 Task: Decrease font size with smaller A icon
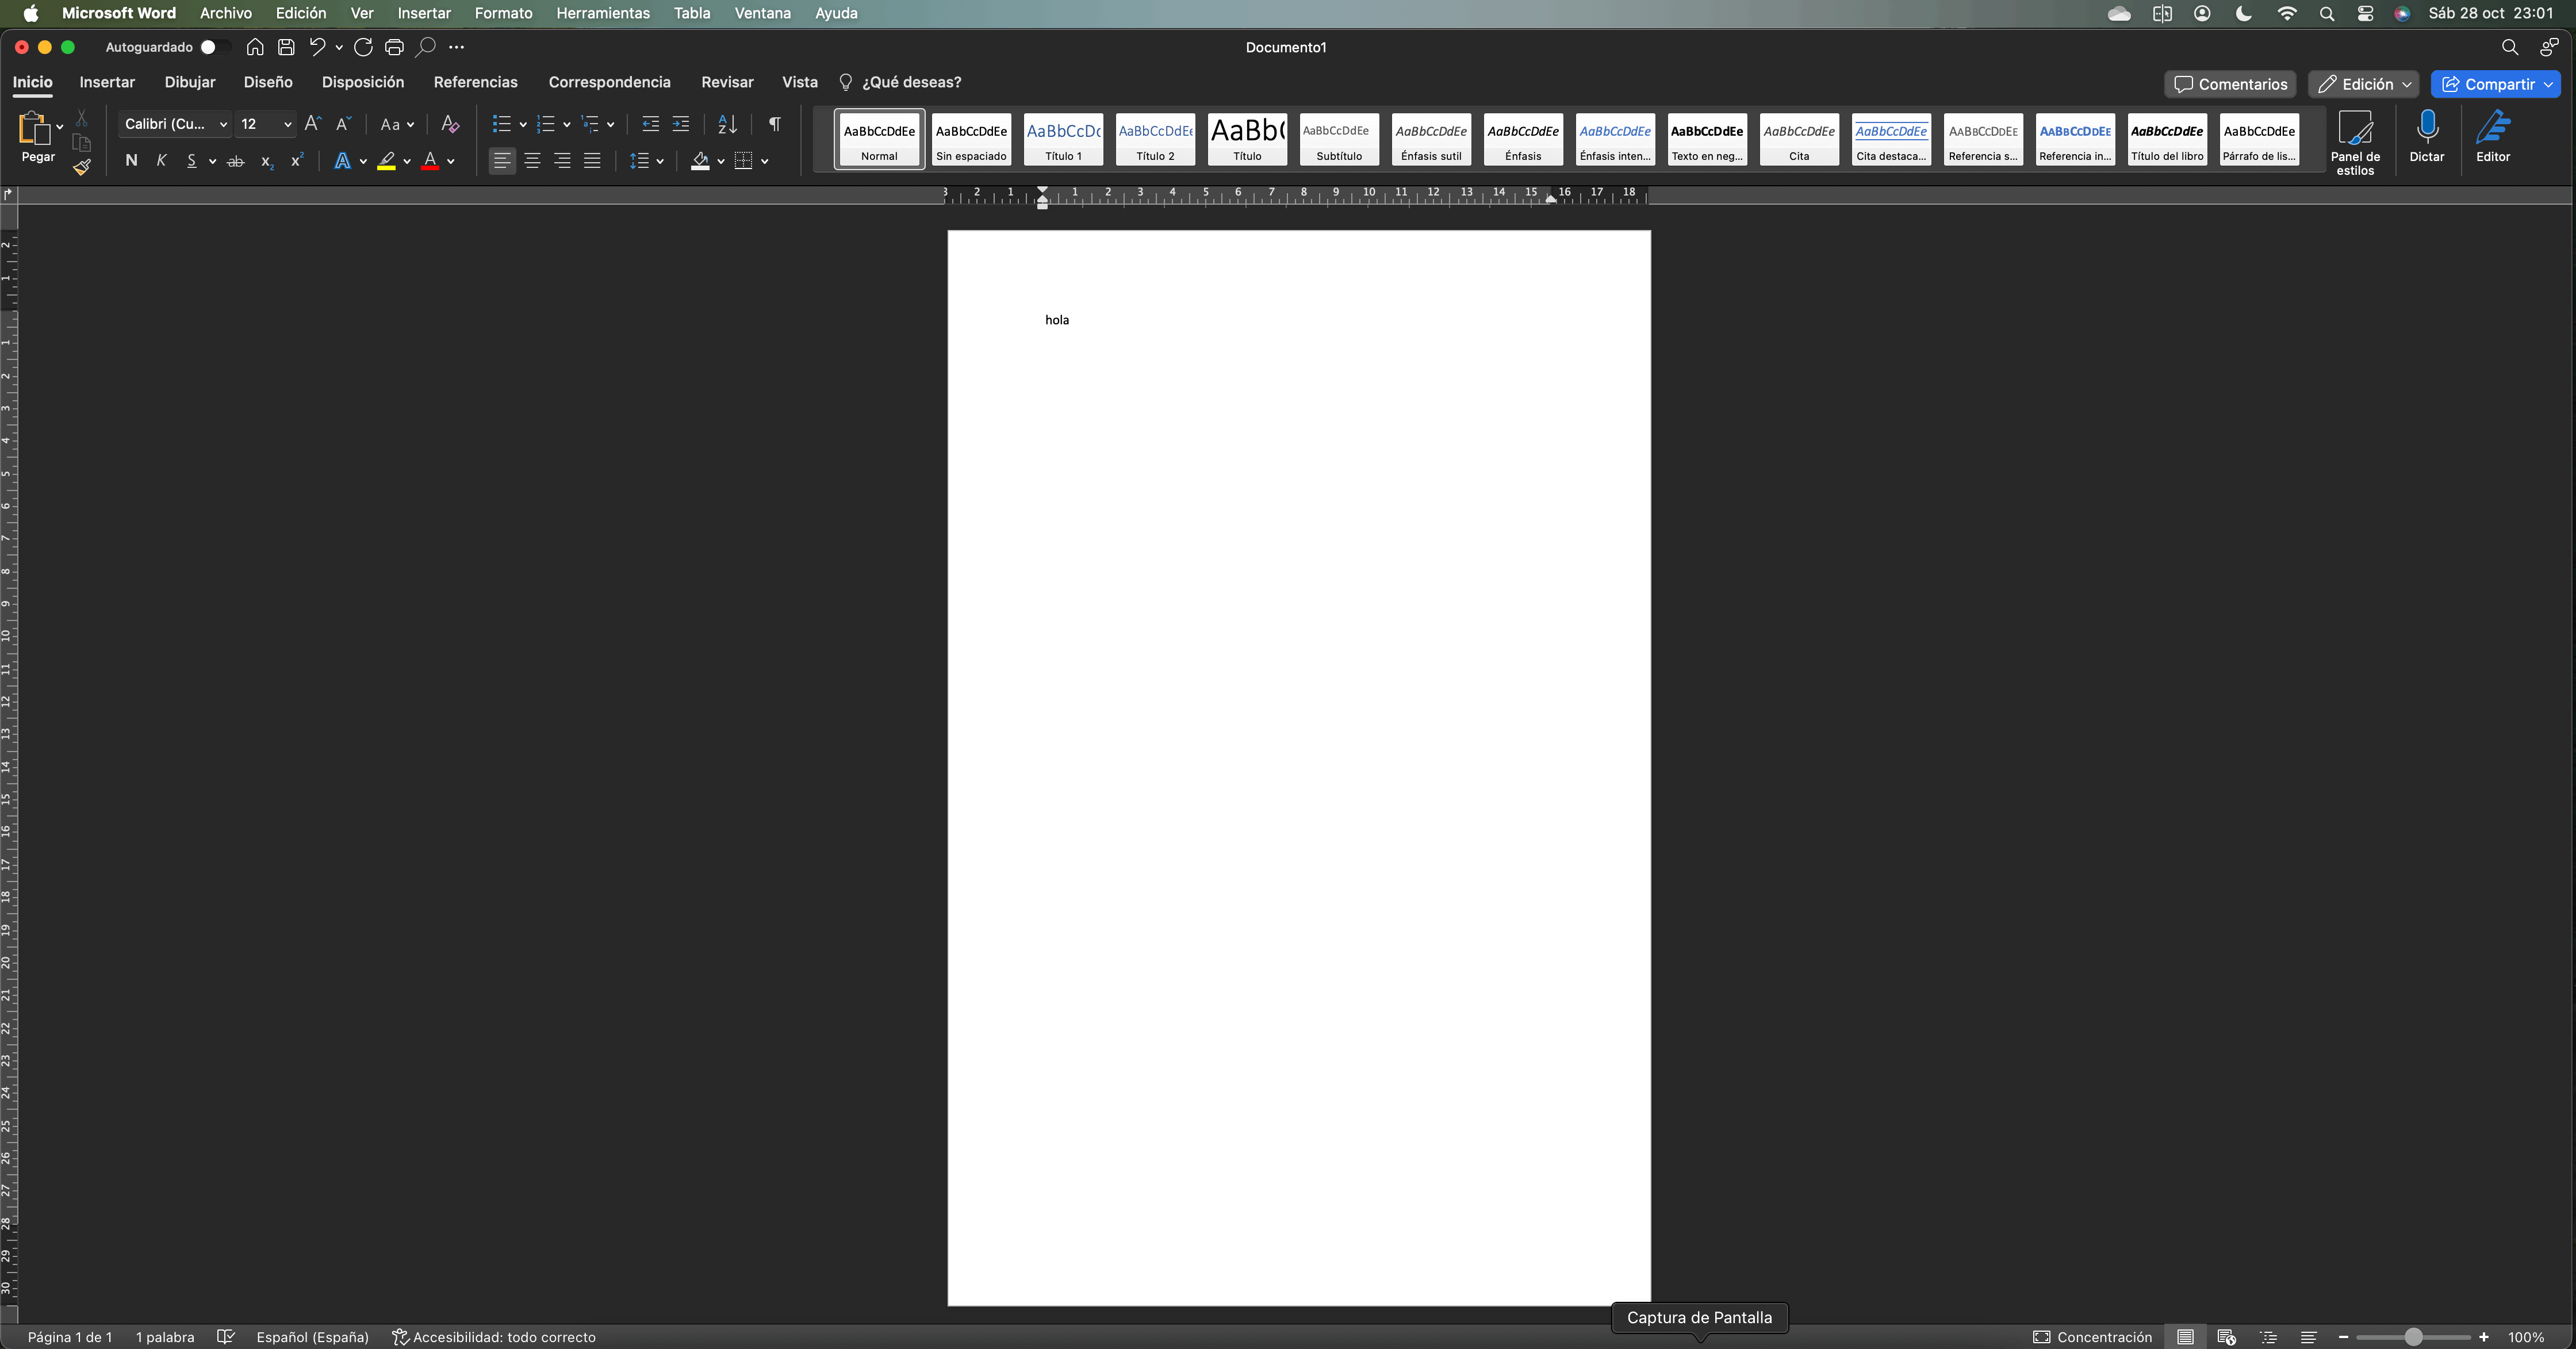click(343, 124)
